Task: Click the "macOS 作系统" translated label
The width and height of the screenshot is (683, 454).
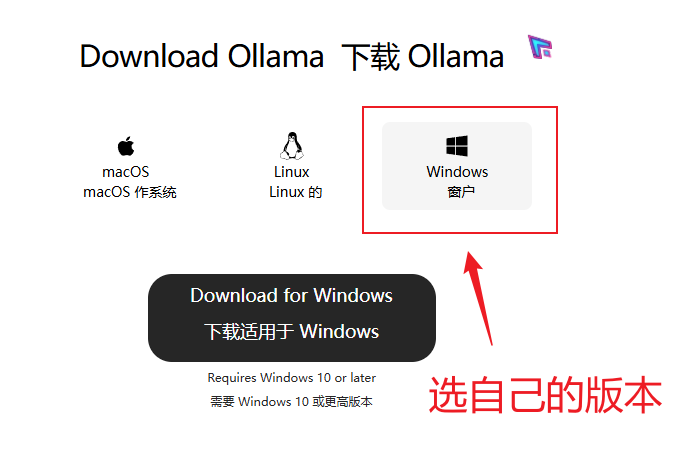Action: 130,192
